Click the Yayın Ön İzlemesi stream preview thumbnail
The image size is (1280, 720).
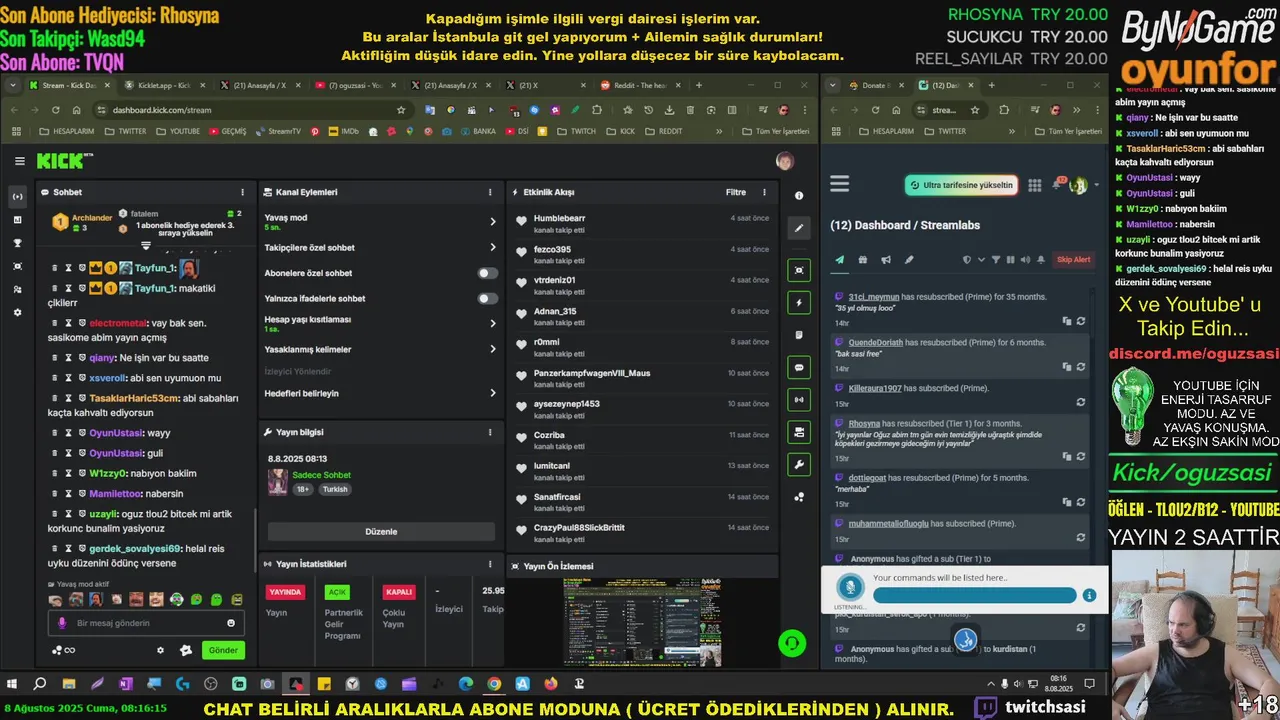642,622
